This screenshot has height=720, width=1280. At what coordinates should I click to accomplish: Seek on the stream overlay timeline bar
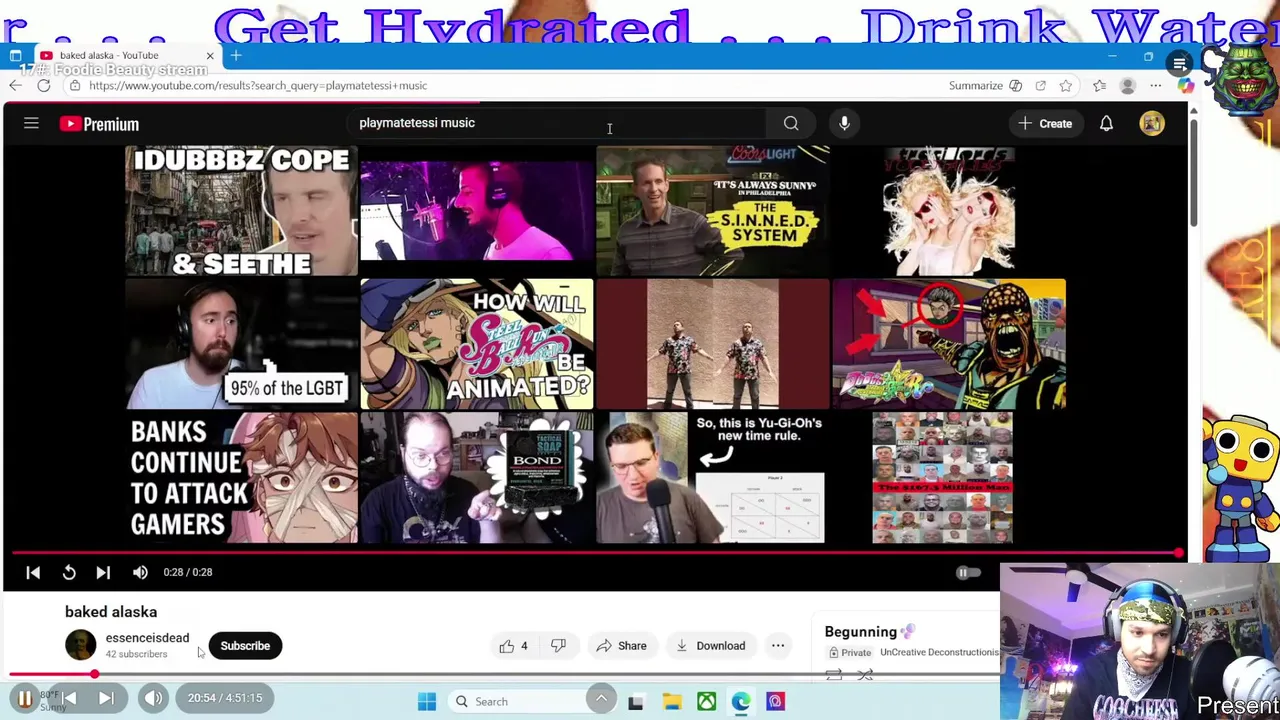(x=500, y=675)
